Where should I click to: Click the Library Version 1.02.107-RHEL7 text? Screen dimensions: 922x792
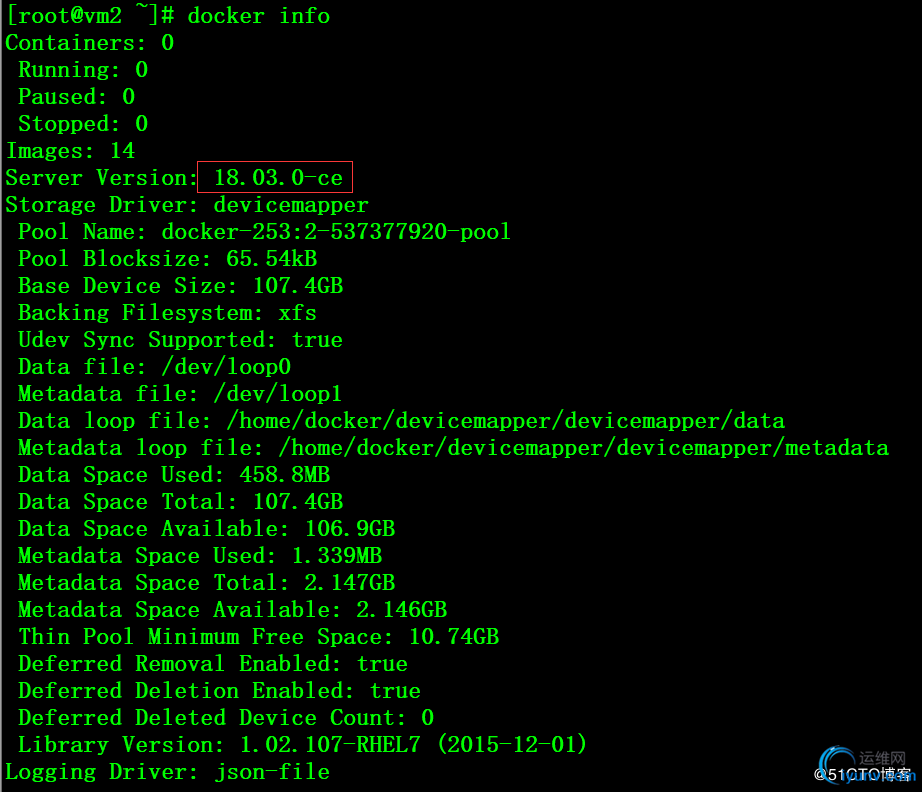pos(330,745)
